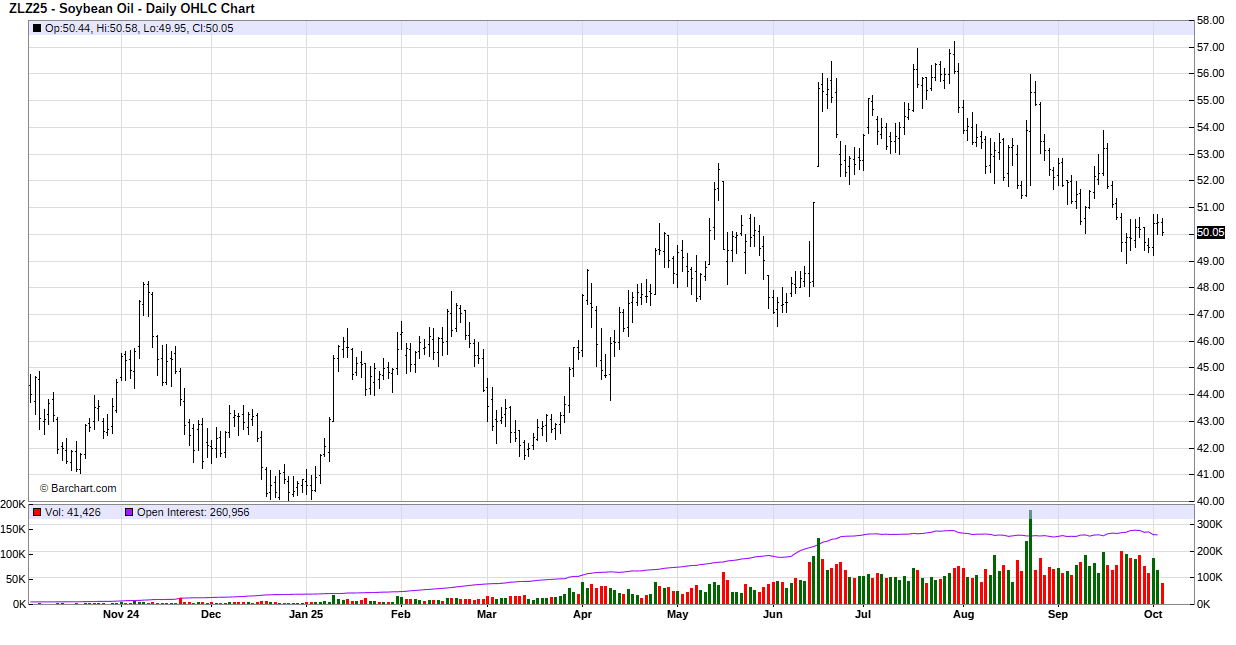Image resolution: width=1236 pixels, height=645 pixels.
Task: Click the © Barchart.com watermark text
Action: 78,488
